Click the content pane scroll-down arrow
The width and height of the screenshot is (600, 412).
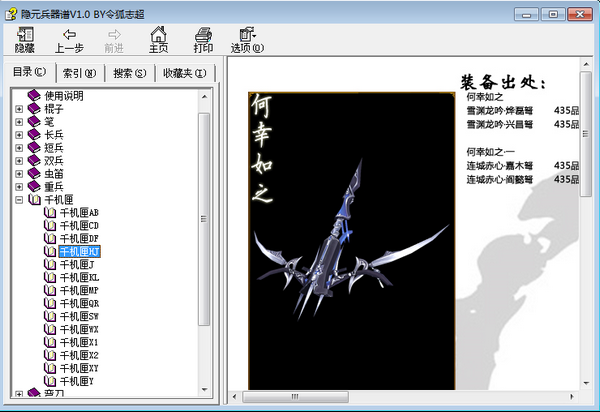pyautogui.click(x=586, y=383)
